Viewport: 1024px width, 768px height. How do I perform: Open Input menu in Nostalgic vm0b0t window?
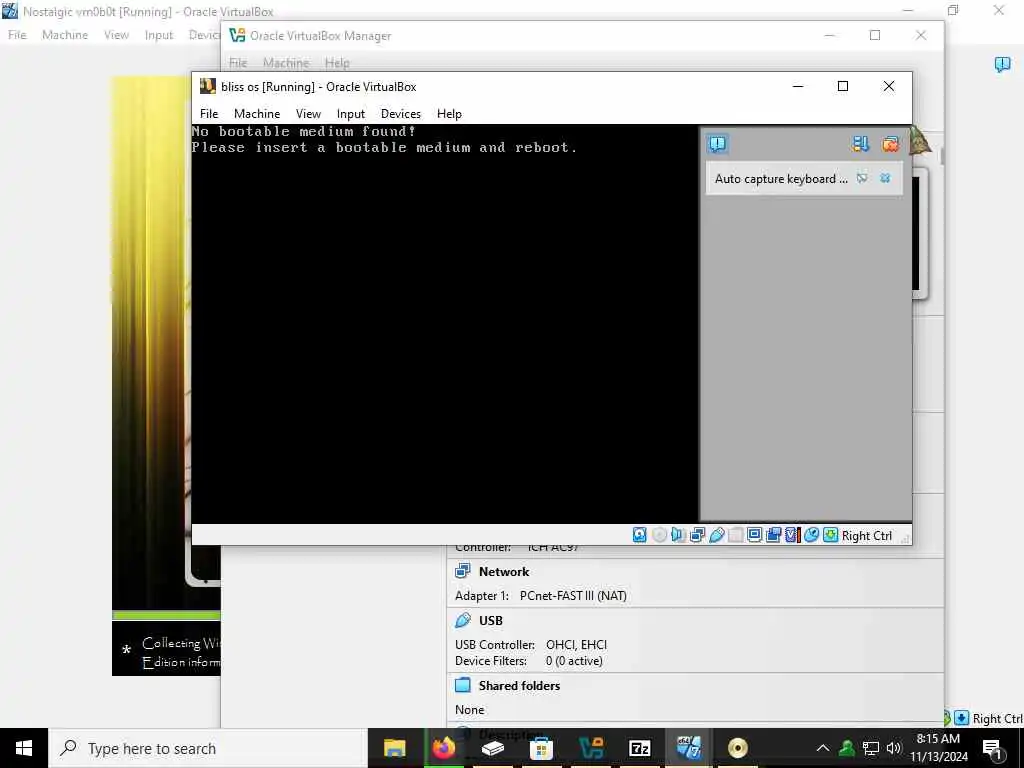159,35
